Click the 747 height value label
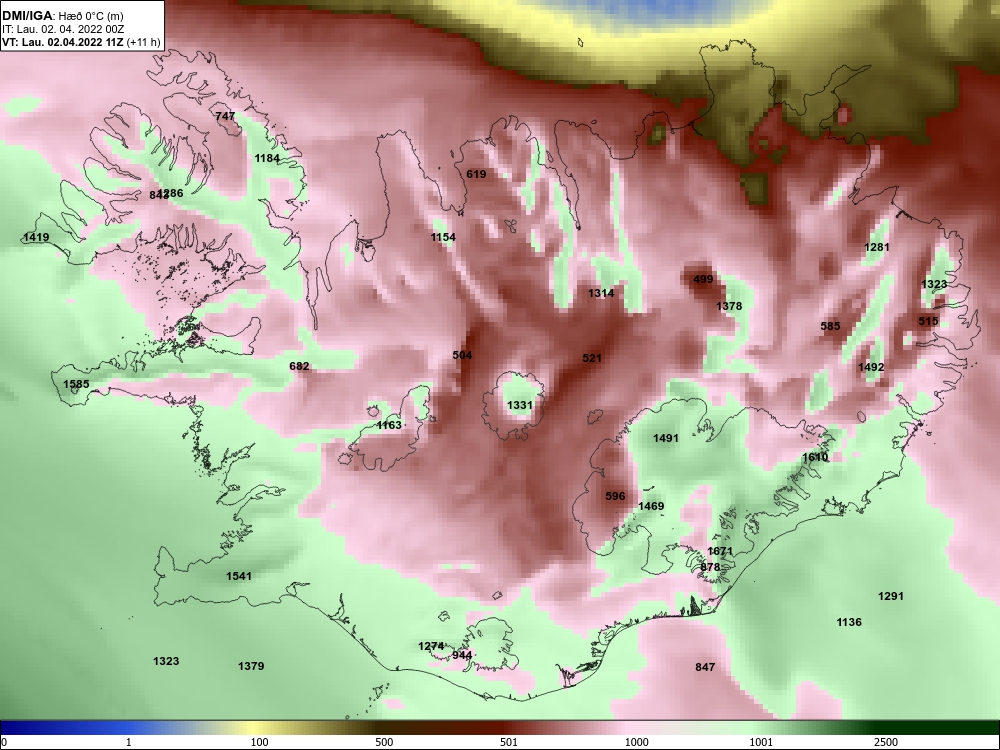 tap(225, 117)
